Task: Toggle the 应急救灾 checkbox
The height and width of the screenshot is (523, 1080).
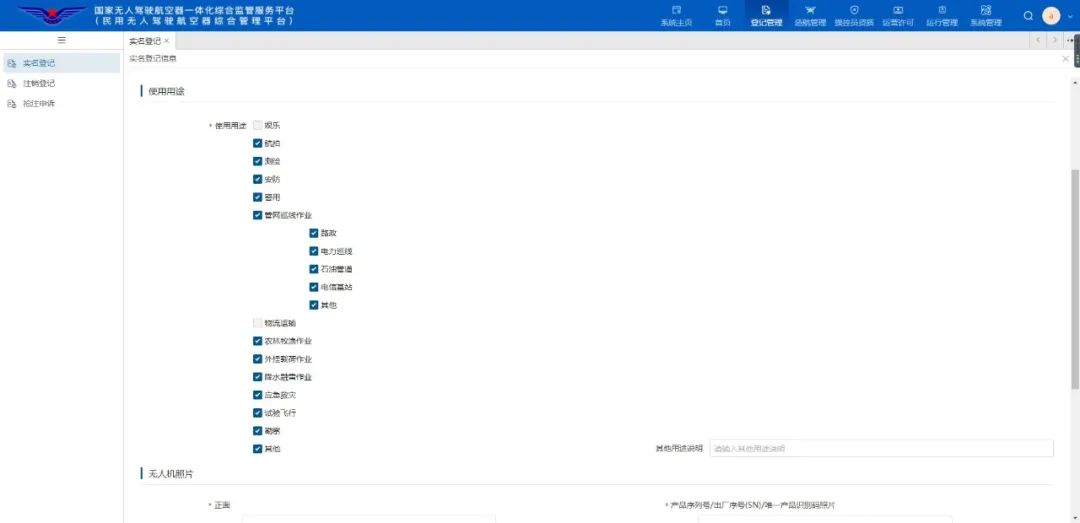Action: click(x=258, y=395)
